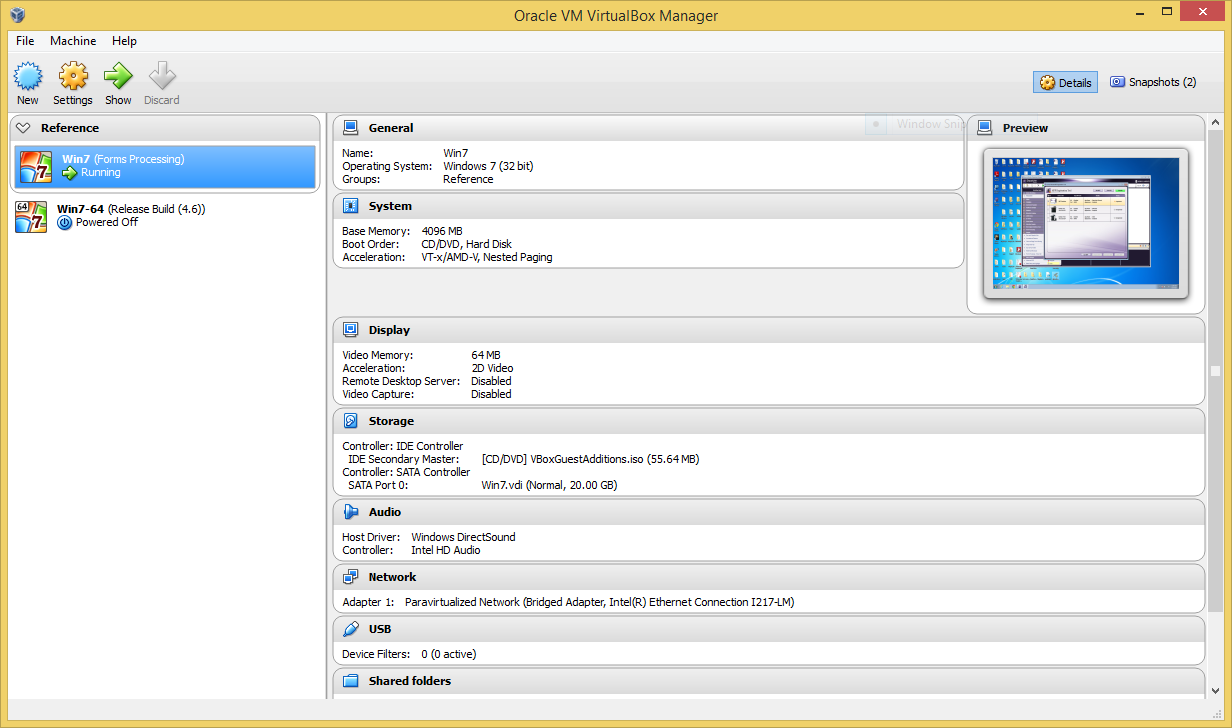Open the Network settings header link

pos(392,577)
